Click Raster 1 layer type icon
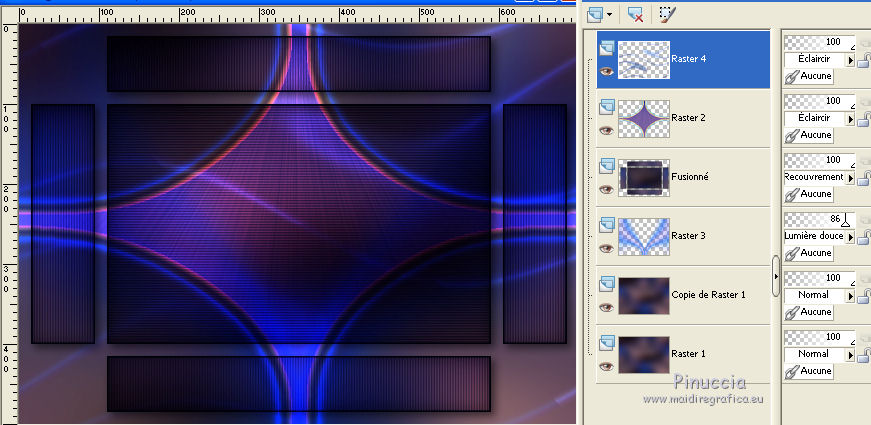 click(x=607, y=343)
